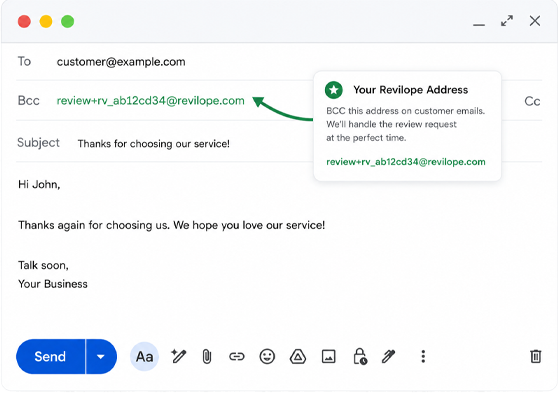Screen dimensions: 558x394
Task: Click the Your Revilope Address heading
Action: point(411,90)
